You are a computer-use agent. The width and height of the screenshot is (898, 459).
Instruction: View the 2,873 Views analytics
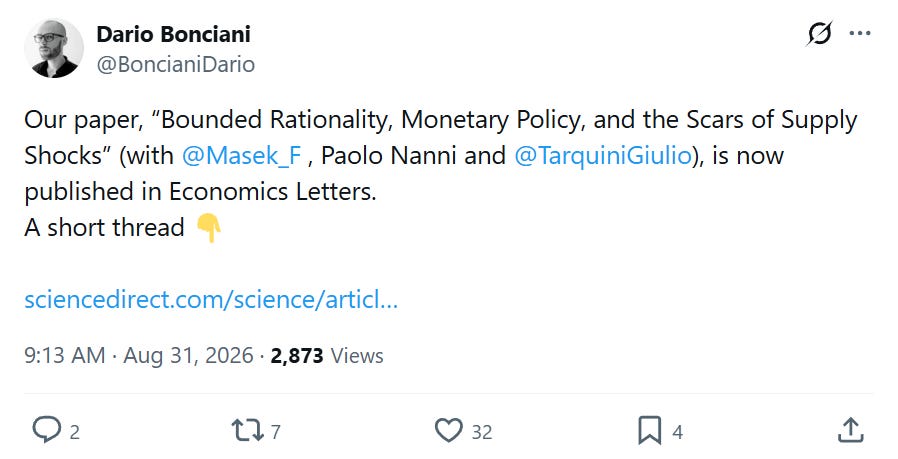click(326, 355)
